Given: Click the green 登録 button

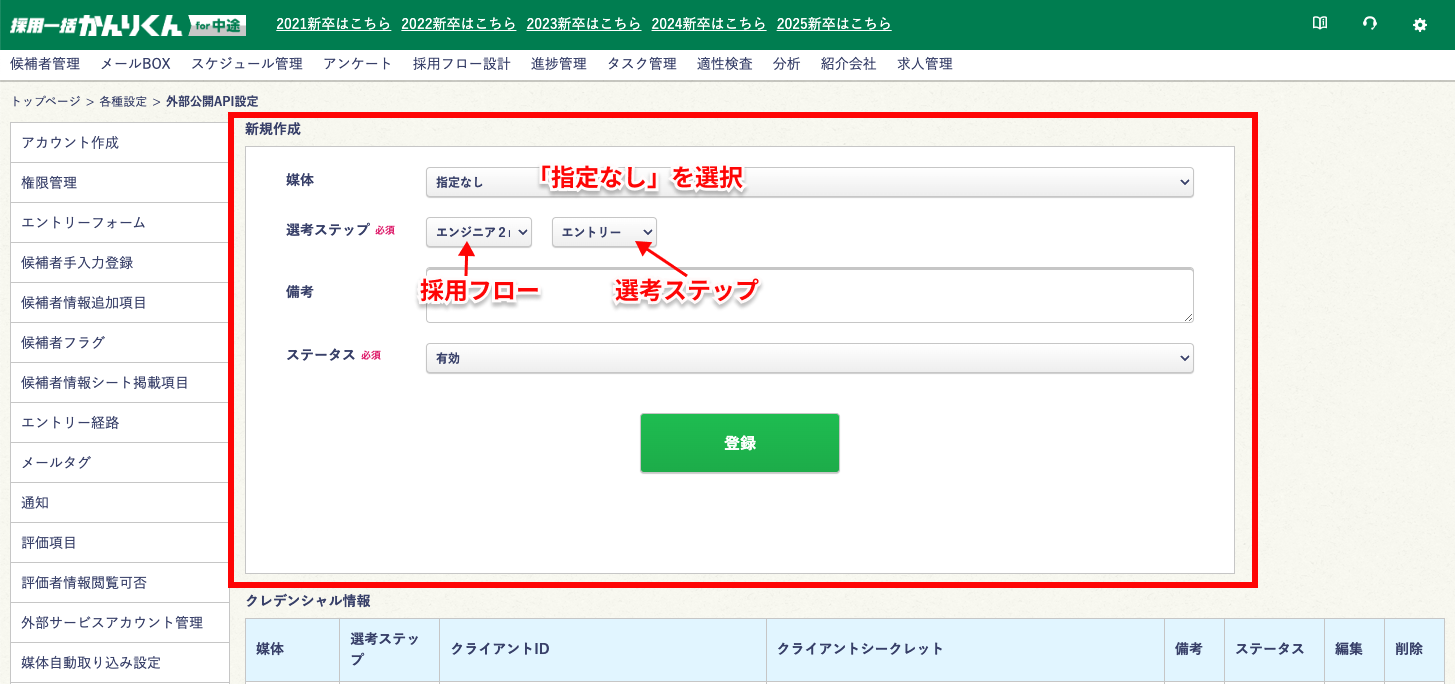Looking at the screenshot, I should [x=739, y=443].
